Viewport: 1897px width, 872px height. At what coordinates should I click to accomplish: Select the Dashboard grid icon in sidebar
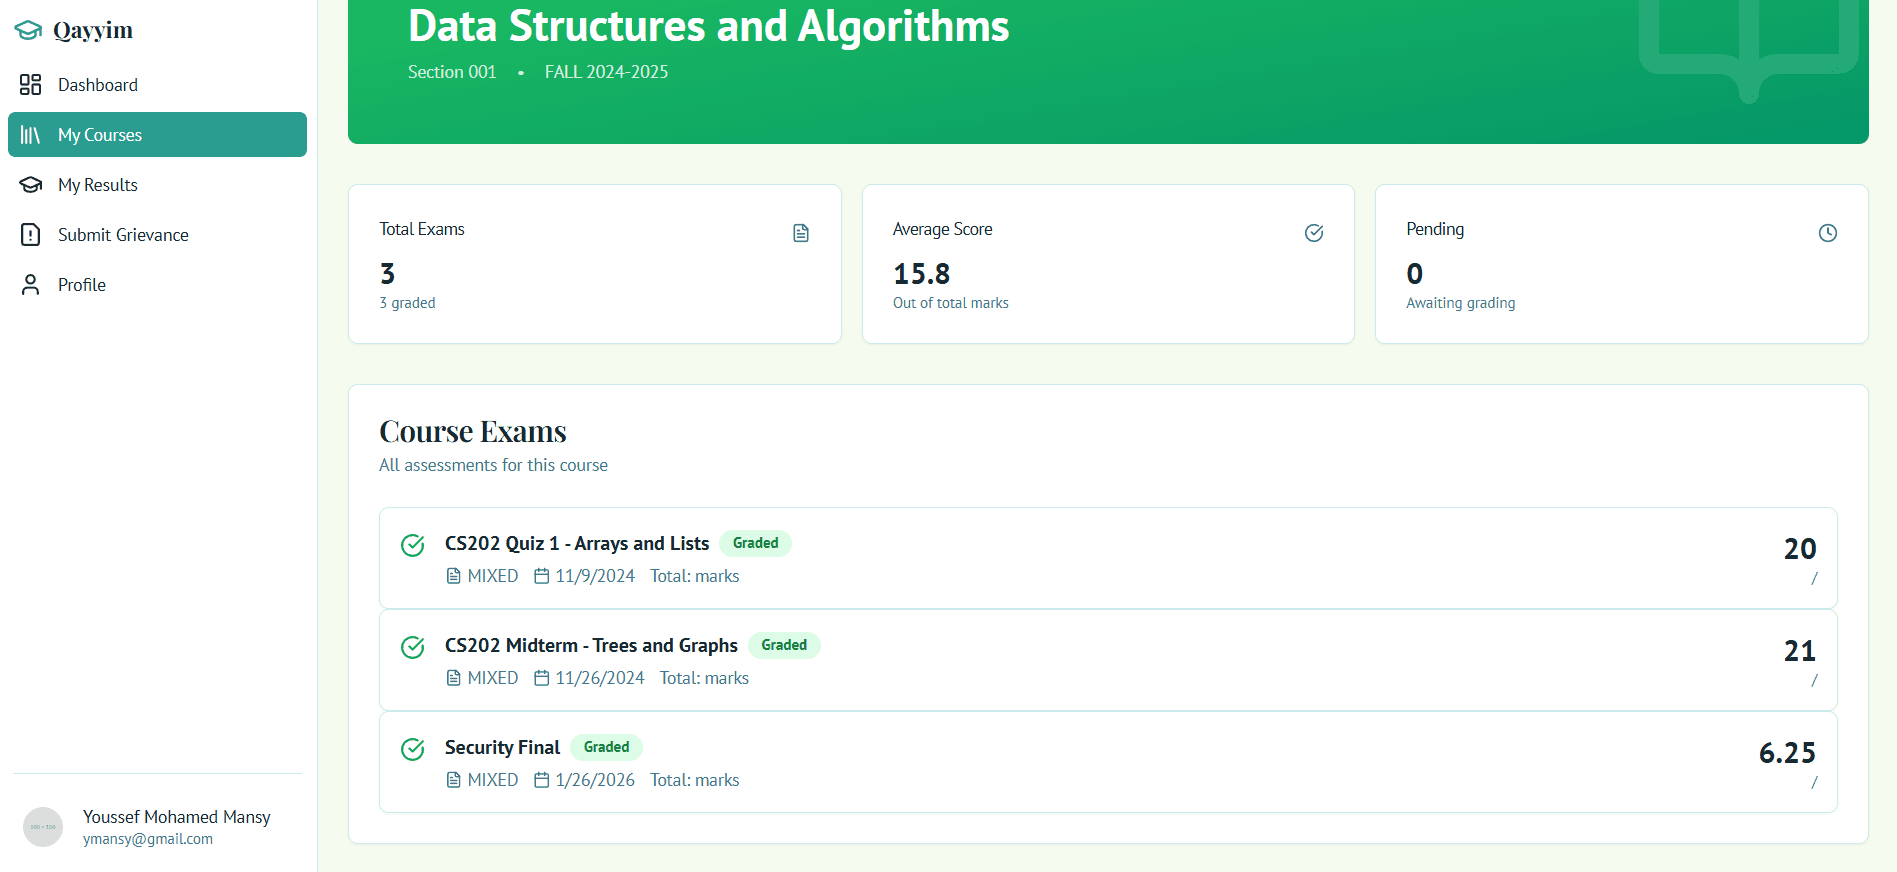pos(29,84)
